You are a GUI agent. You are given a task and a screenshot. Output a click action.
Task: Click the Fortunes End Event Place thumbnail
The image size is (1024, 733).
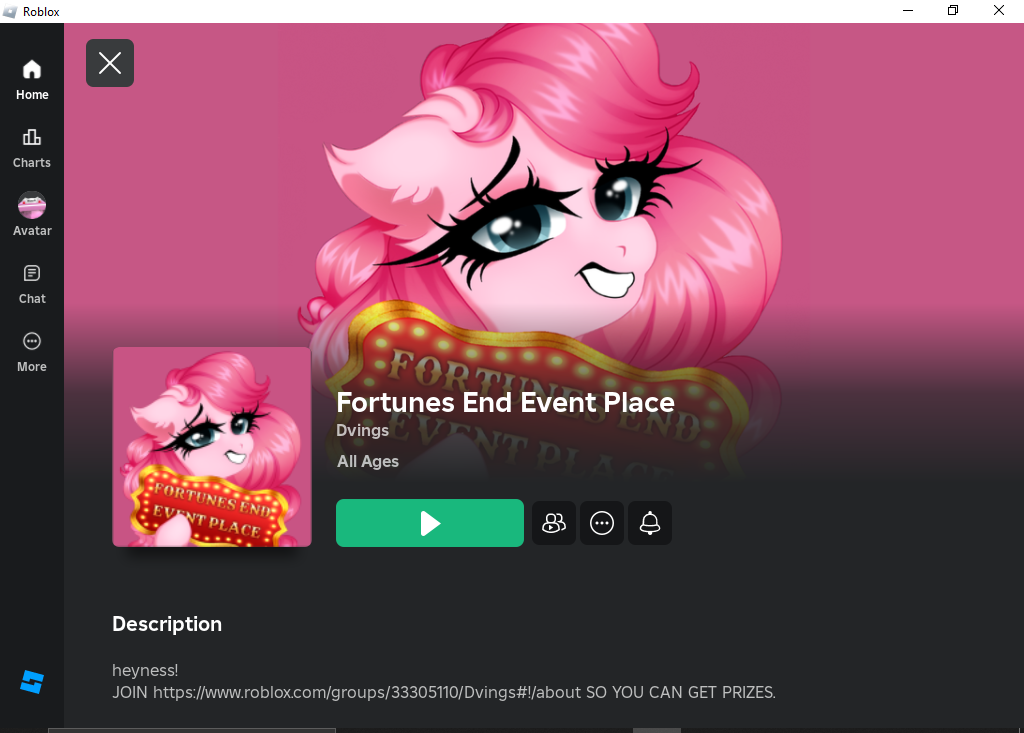click(x=212, y=447)
